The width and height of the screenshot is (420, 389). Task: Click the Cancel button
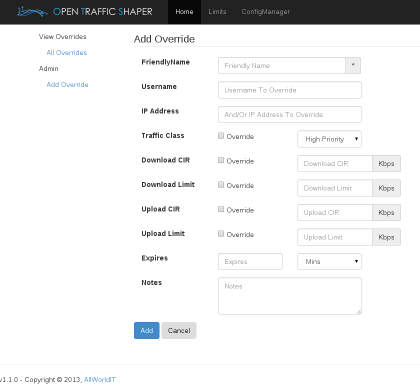point(179,330)
